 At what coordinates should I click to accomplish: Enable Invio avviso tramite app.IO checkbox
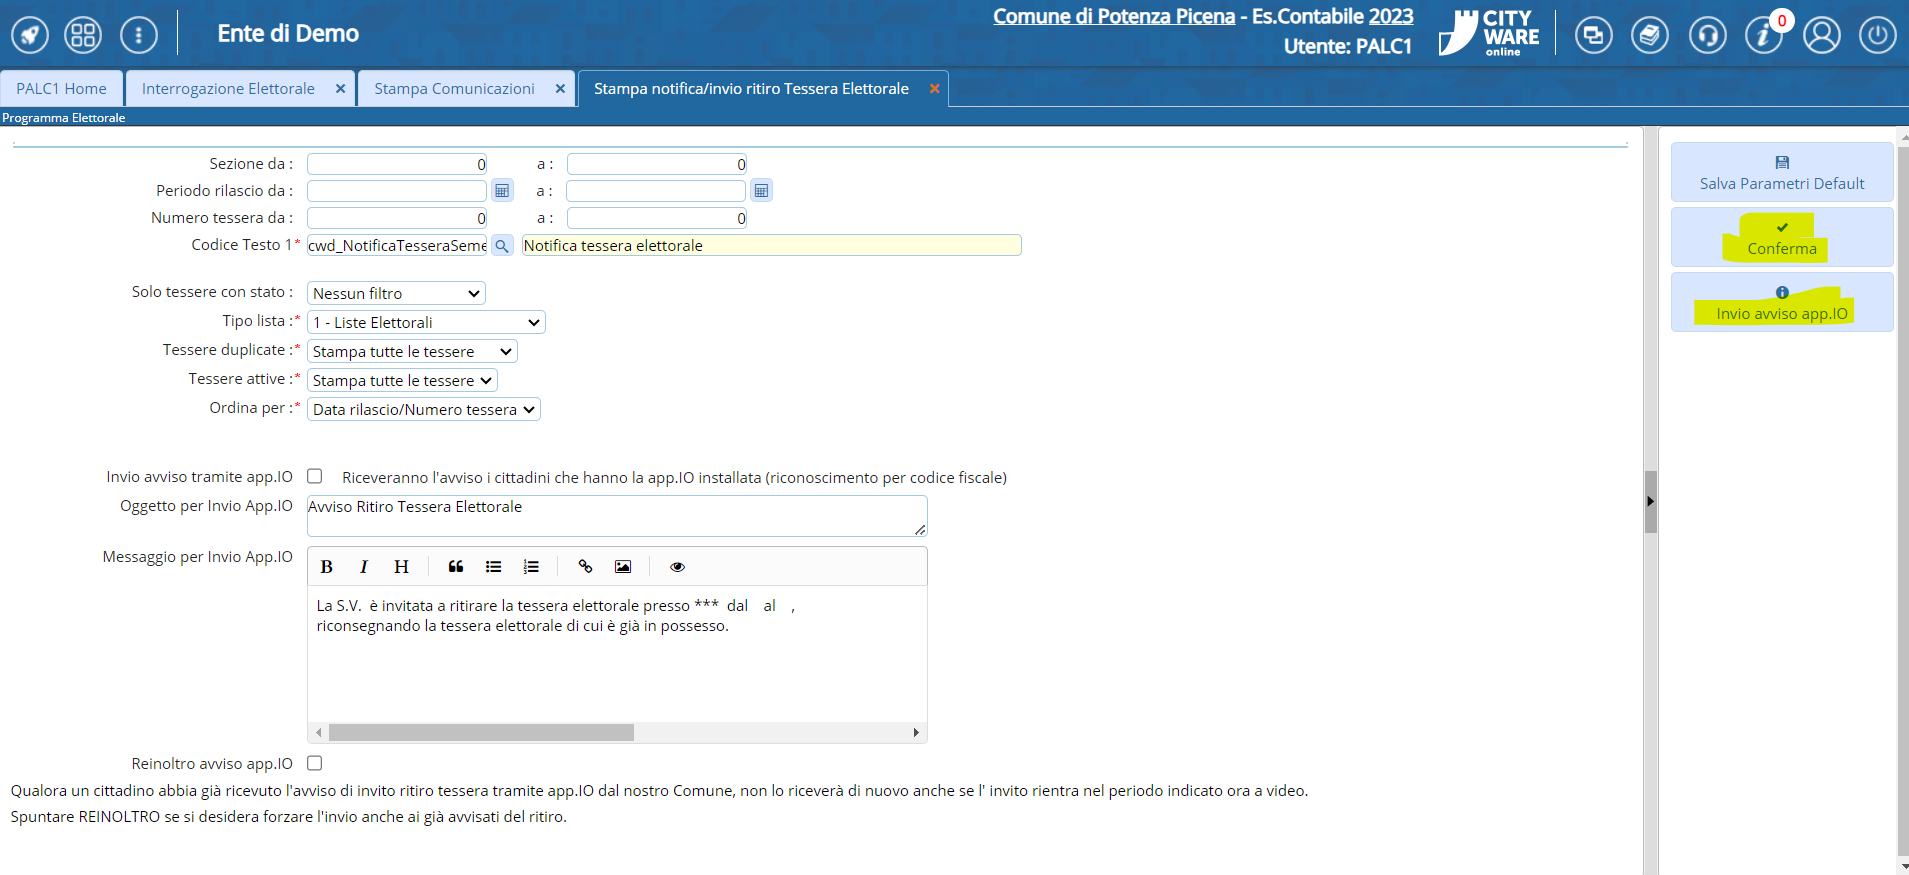[315, 477]
